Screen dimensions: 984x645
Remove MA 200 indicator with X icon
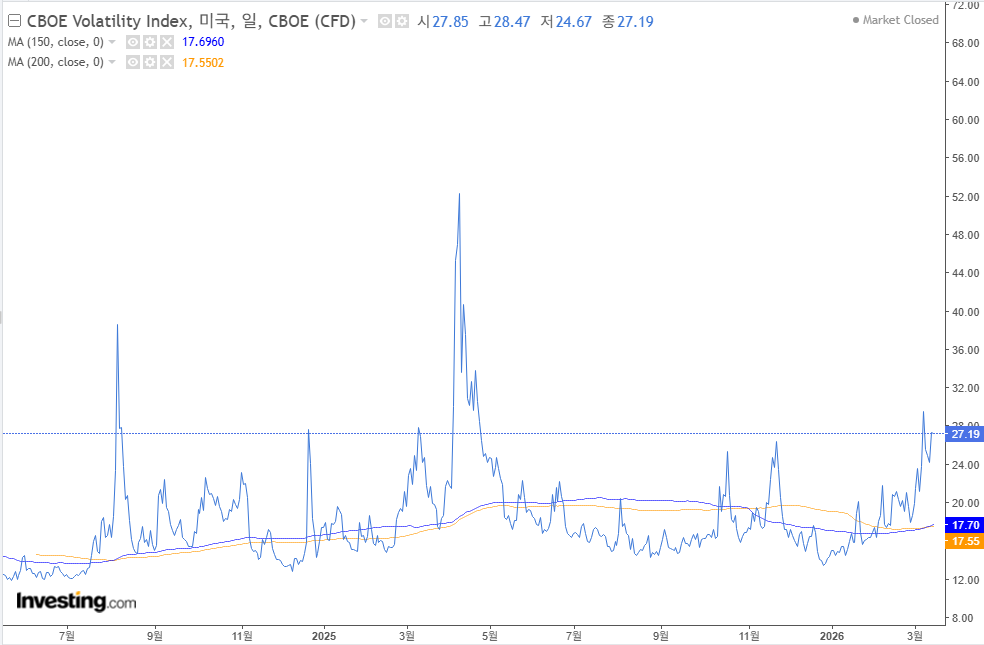(166, 62)
